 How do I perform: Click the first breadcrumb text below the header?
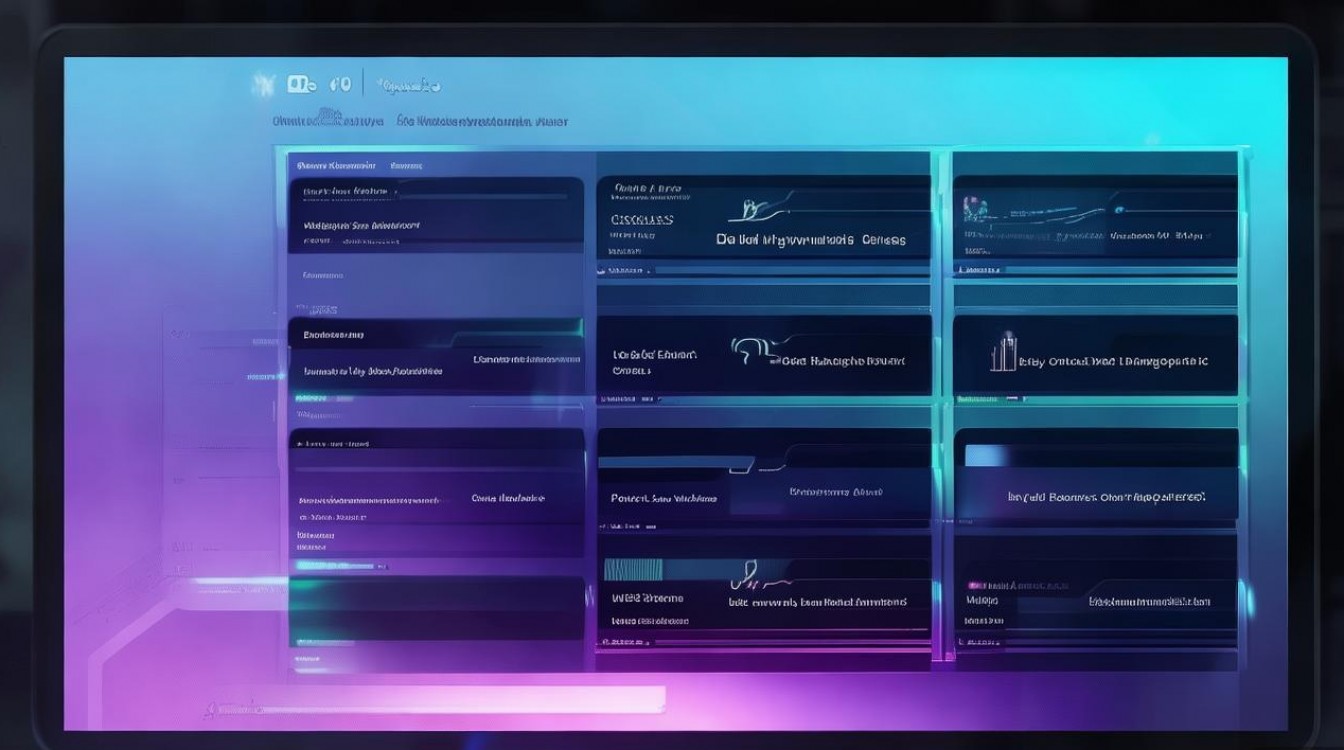327,121
